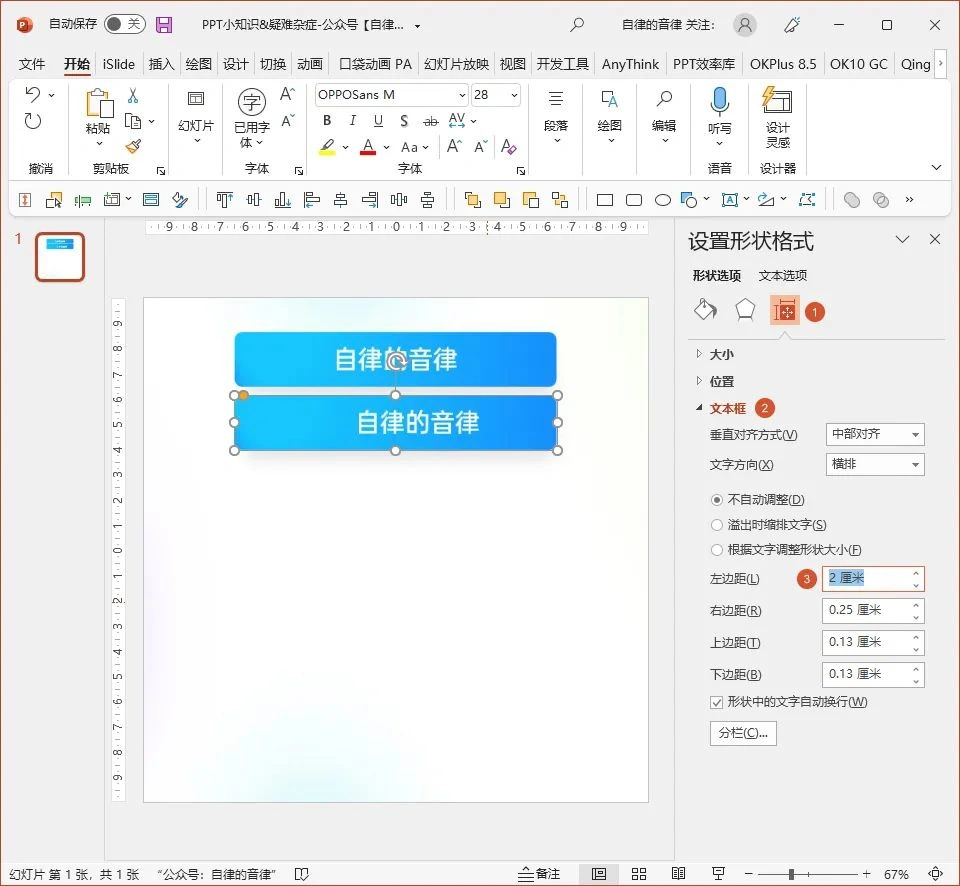This screenshot has width=960, height=886.
Task: Open 备注 notes from the status bar
Action: 540,872
